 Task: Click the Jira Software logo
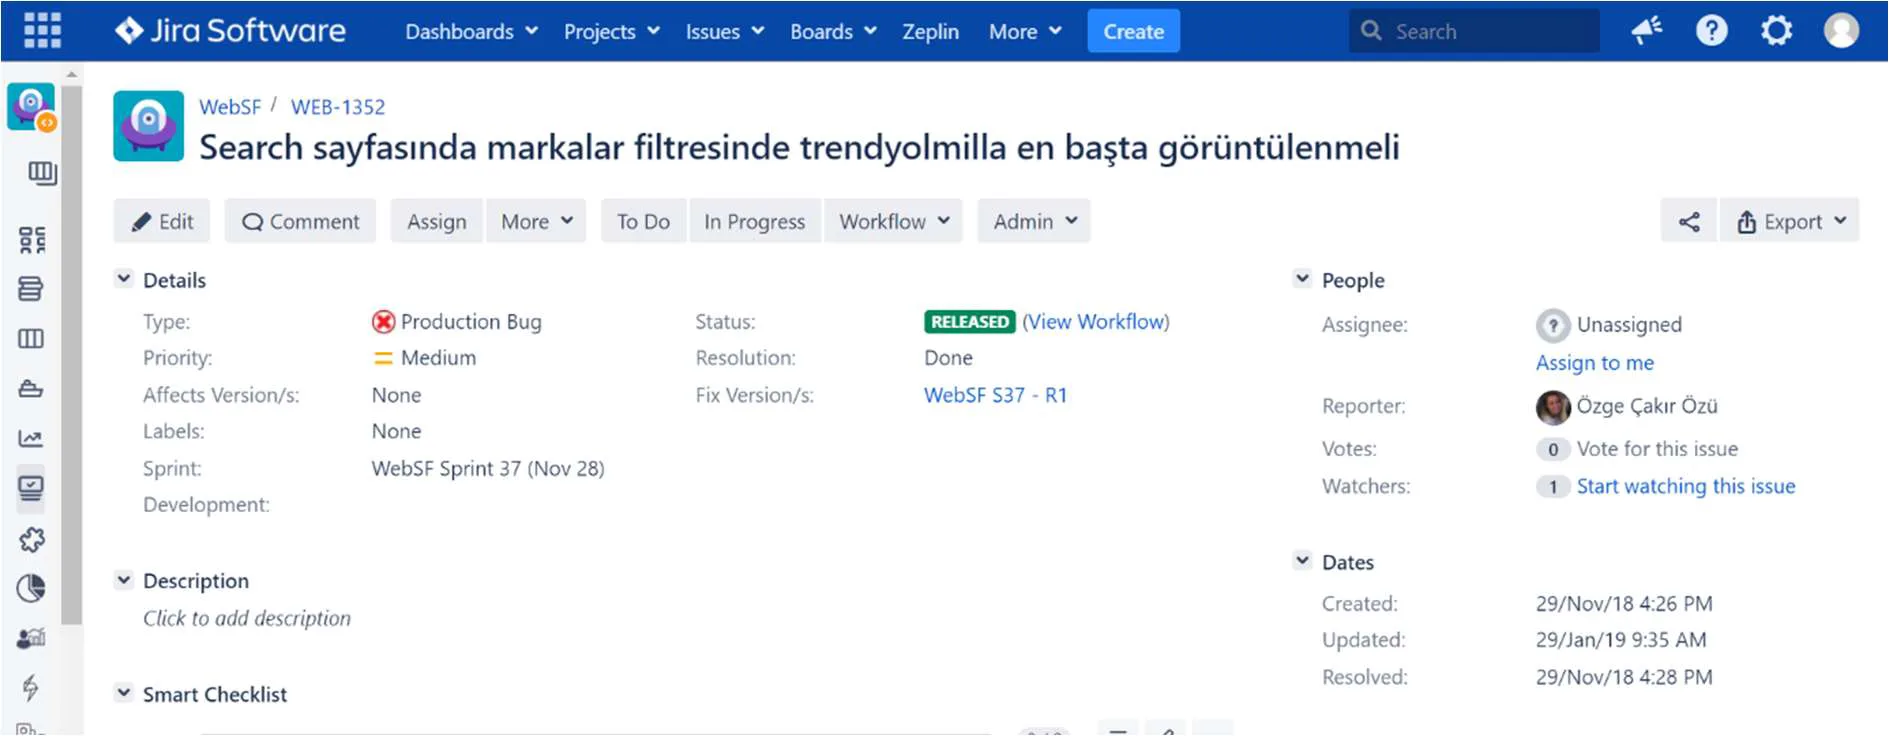(x=230, y=31)
